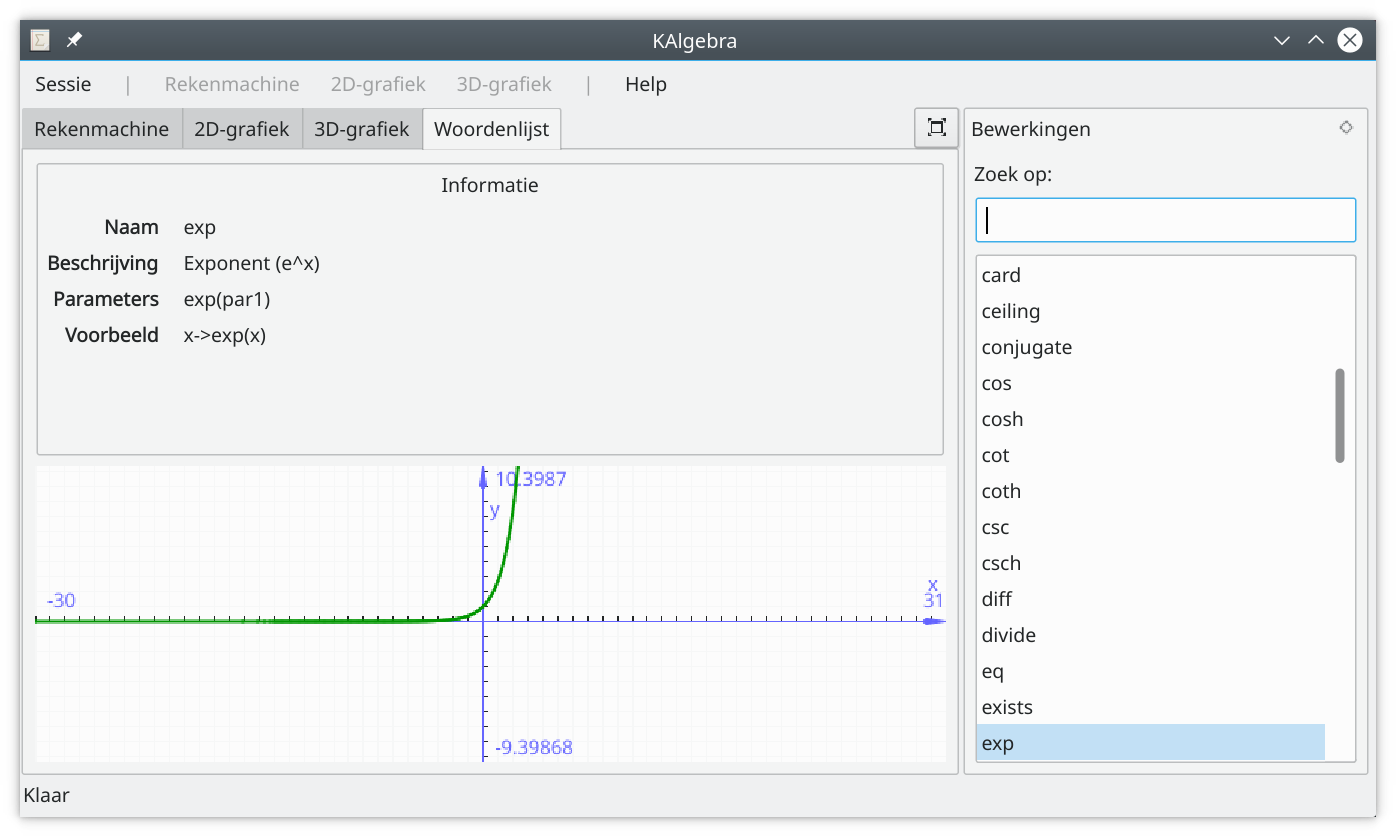The image size is (1396, 837).
Task: Pick coth in the operations list
Action: (1151, 491)
